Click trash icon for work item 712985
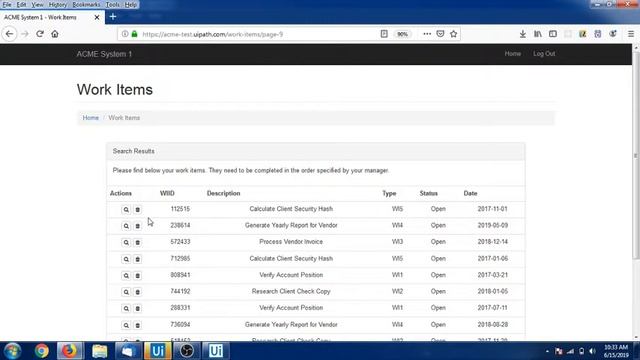The height and width of the screenshot is (360, 640). 138,259
